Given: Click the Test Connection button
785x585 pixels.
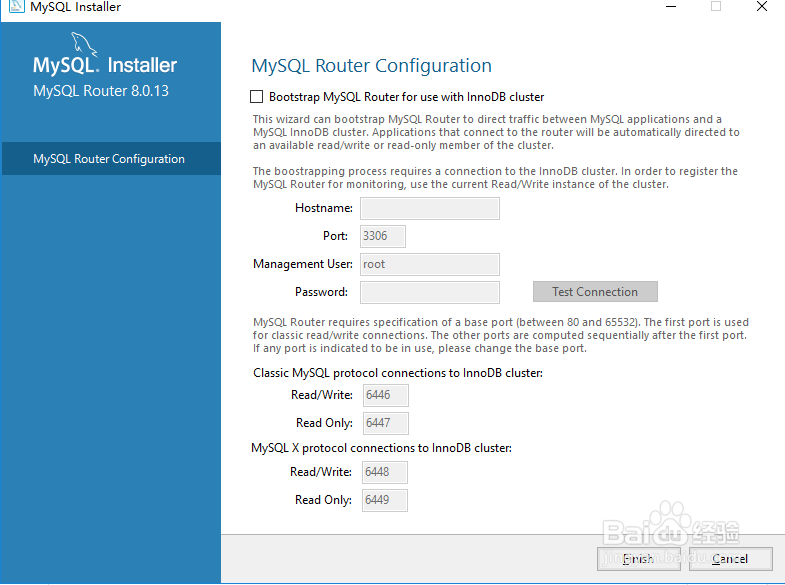Looking at the screenshot, I should pyautogui.click(x=595, y=292).
